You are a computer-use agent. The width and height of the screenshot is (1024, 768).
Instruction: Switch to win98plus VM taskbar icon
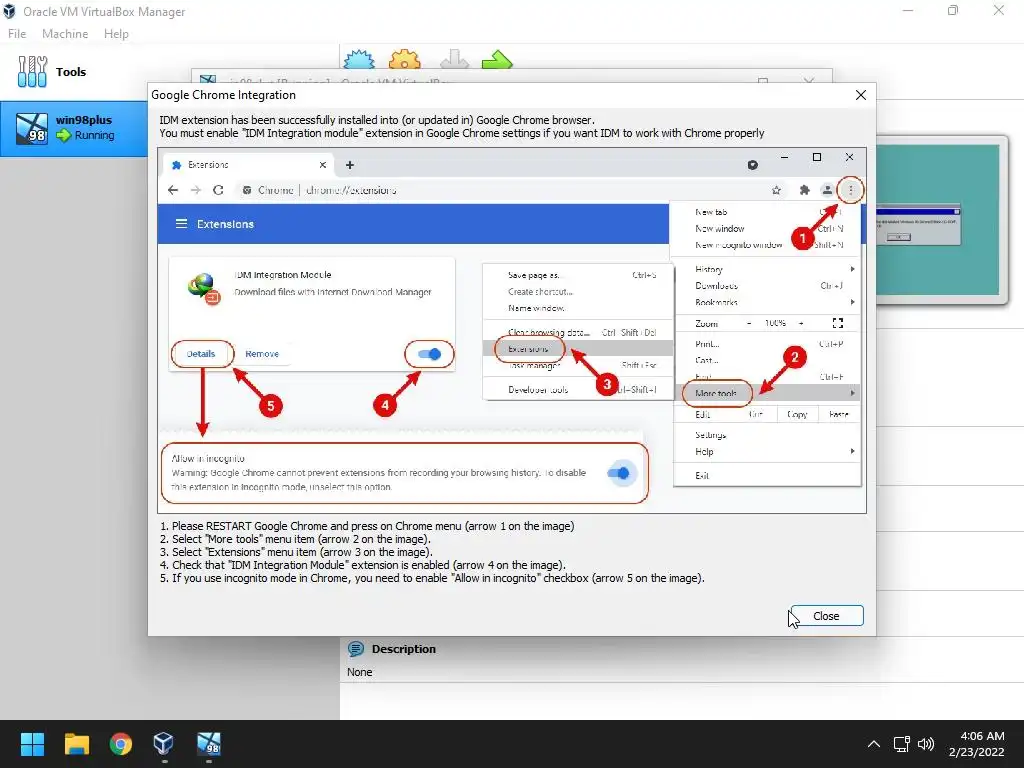click(x=208, y=744)
